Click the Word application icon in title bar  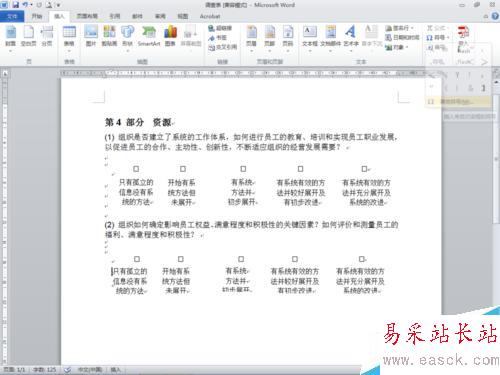(x=4, y=5)
